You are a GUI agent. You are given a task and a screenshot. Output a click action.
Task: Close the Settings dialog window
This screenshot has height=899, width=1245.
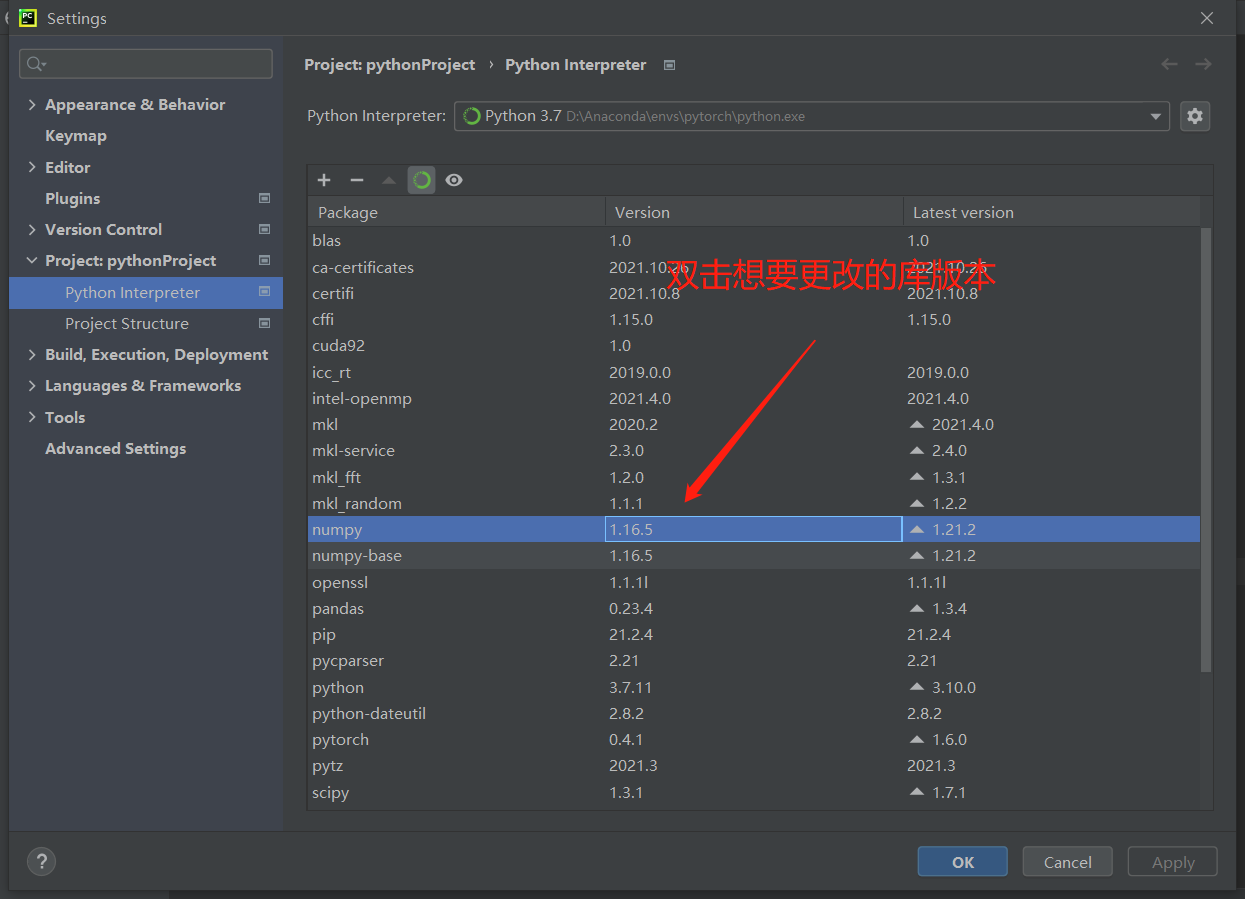[x=1207, y=18]
